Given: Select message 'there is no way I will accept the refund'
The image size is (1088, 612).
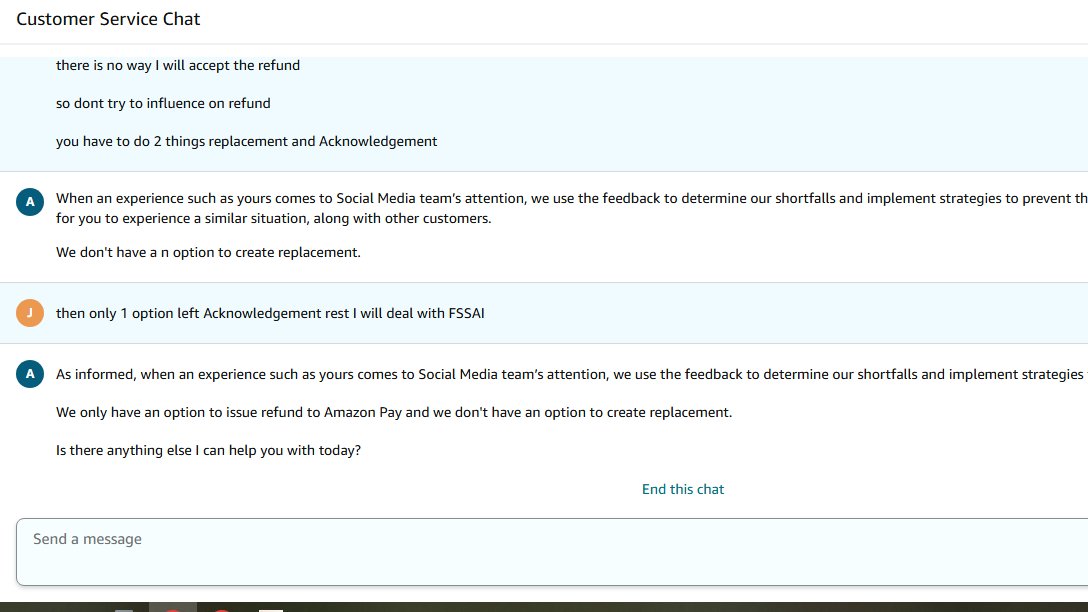Looking at the screenshot, I should 178,65.
